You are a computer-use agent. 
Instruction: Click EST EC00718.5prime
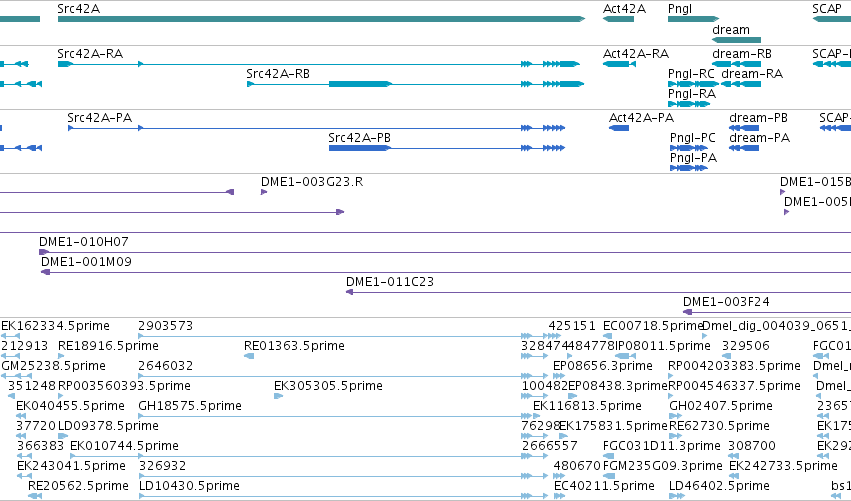(653, 326)
